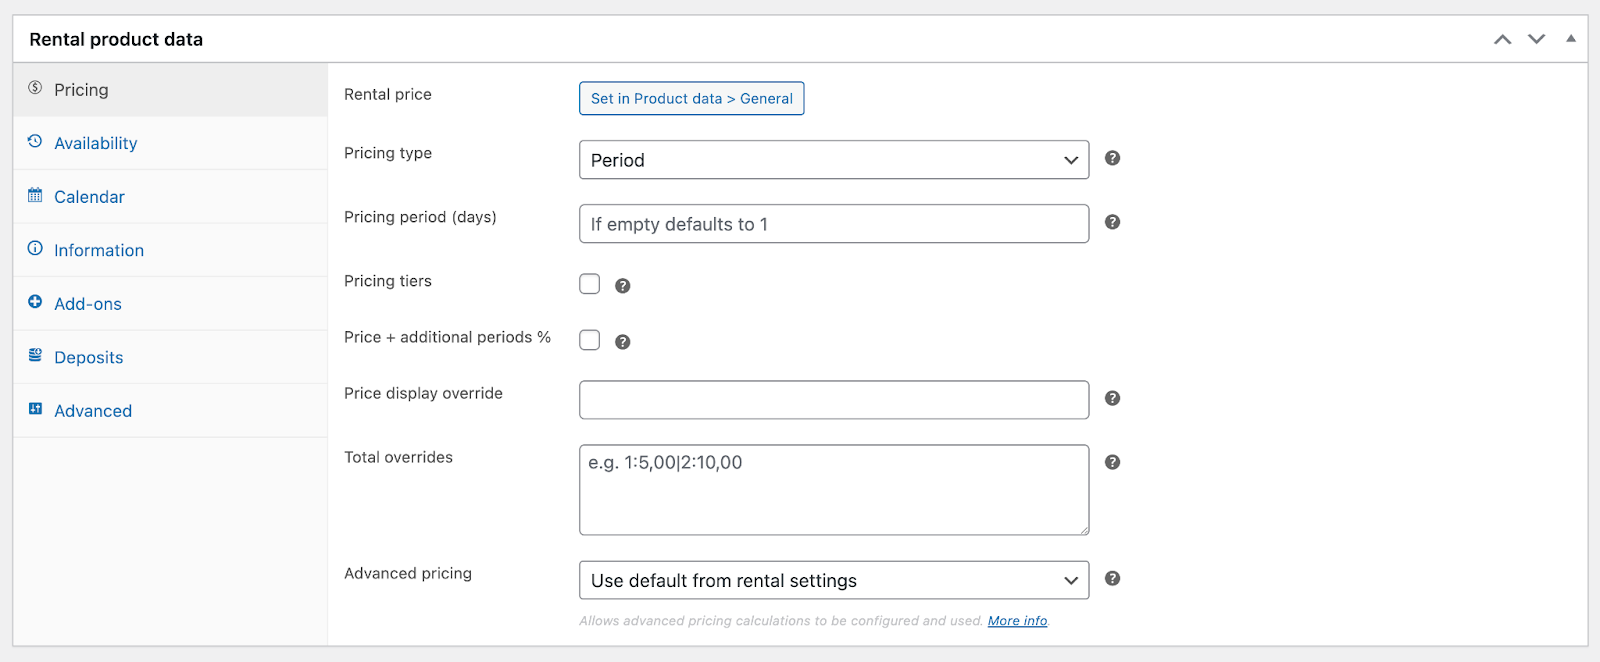Go to the Advanced tab
1600x662 pixels.
click(170, 411)
